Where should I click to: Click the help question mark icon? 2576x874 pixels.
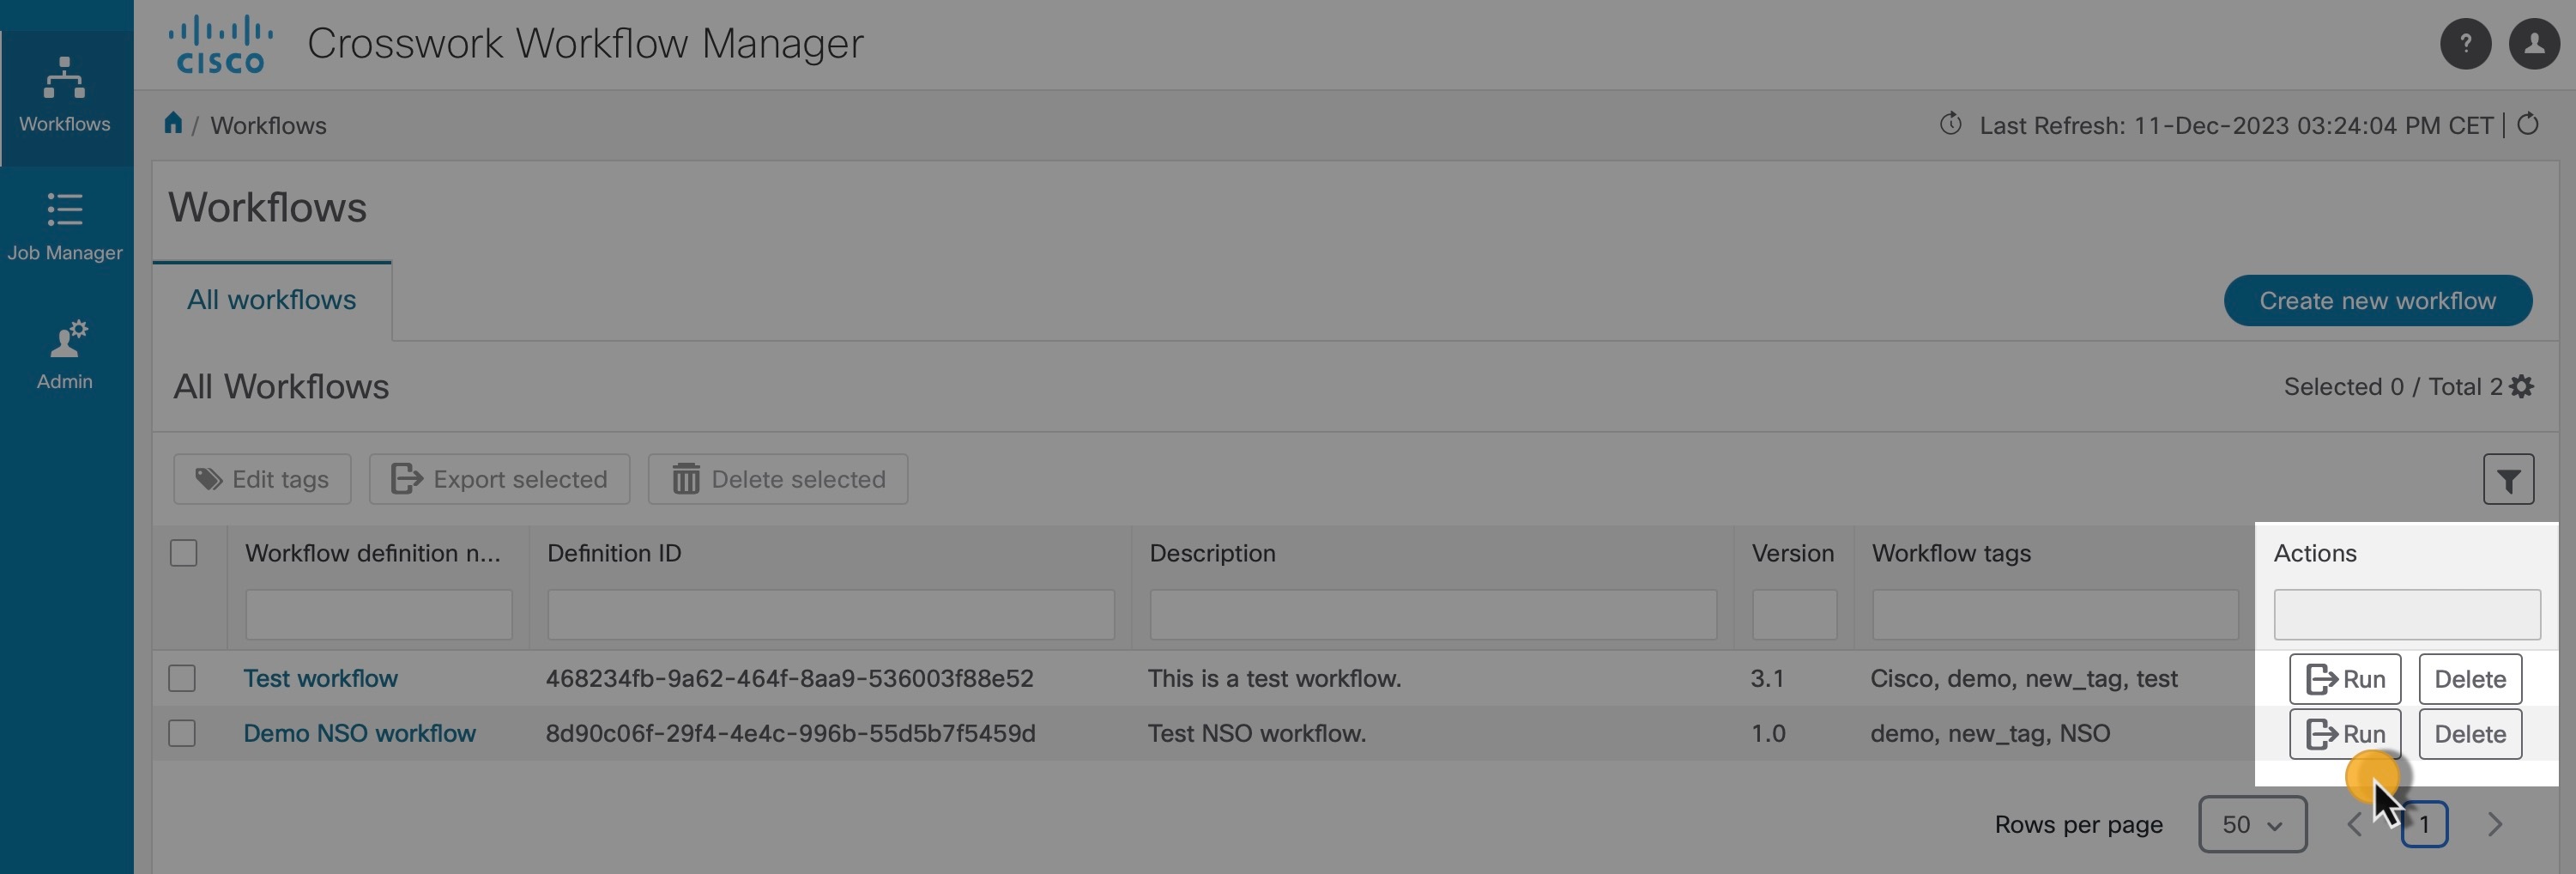[x=2466, y=43]
